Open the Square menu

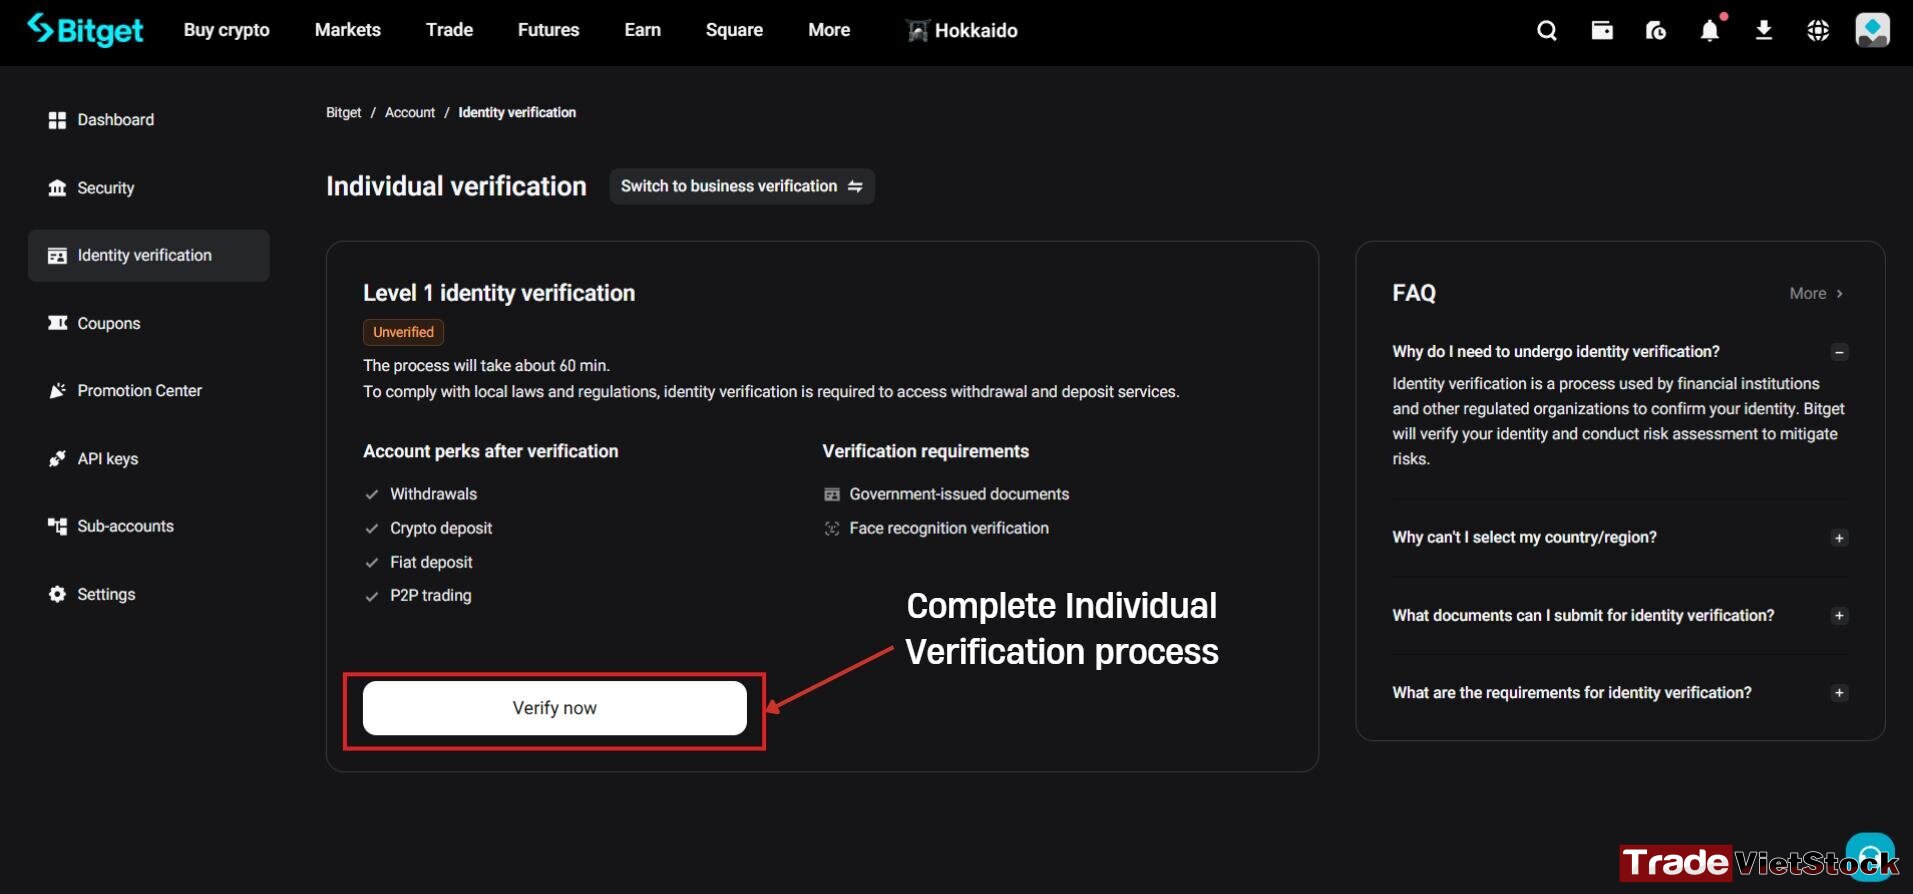(x=734, y=30)
